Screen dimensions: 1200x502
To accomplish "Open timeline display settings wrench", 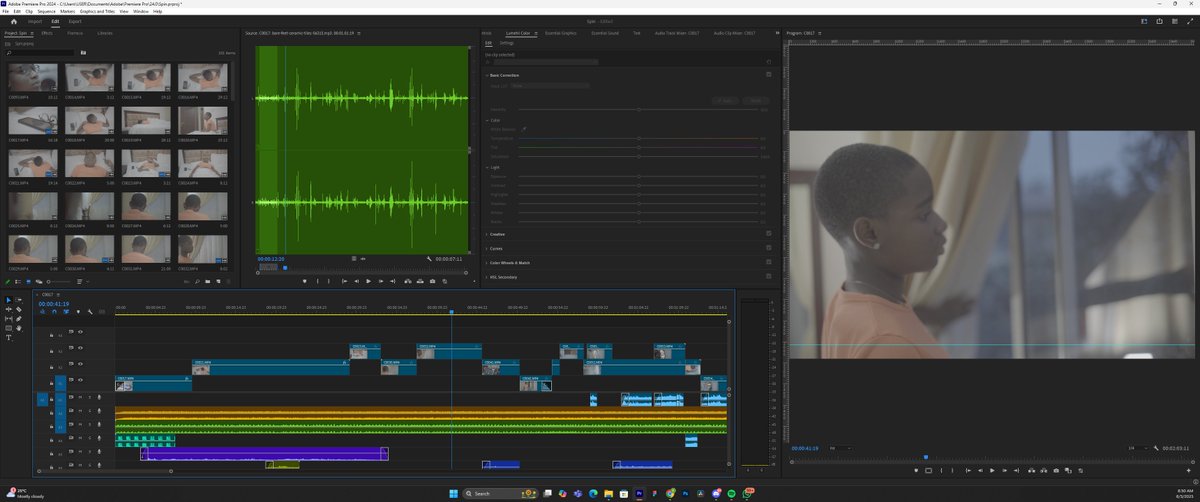I will [90, 311].
